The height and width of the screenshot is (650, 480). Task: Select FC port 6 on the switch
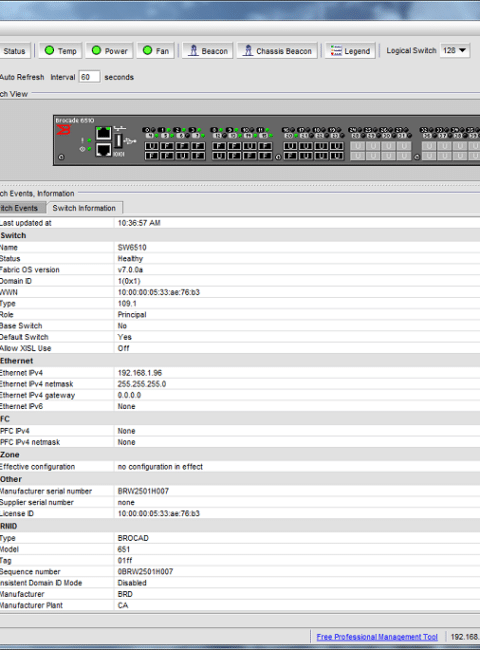pyautogui.click(x=182, y=156)
